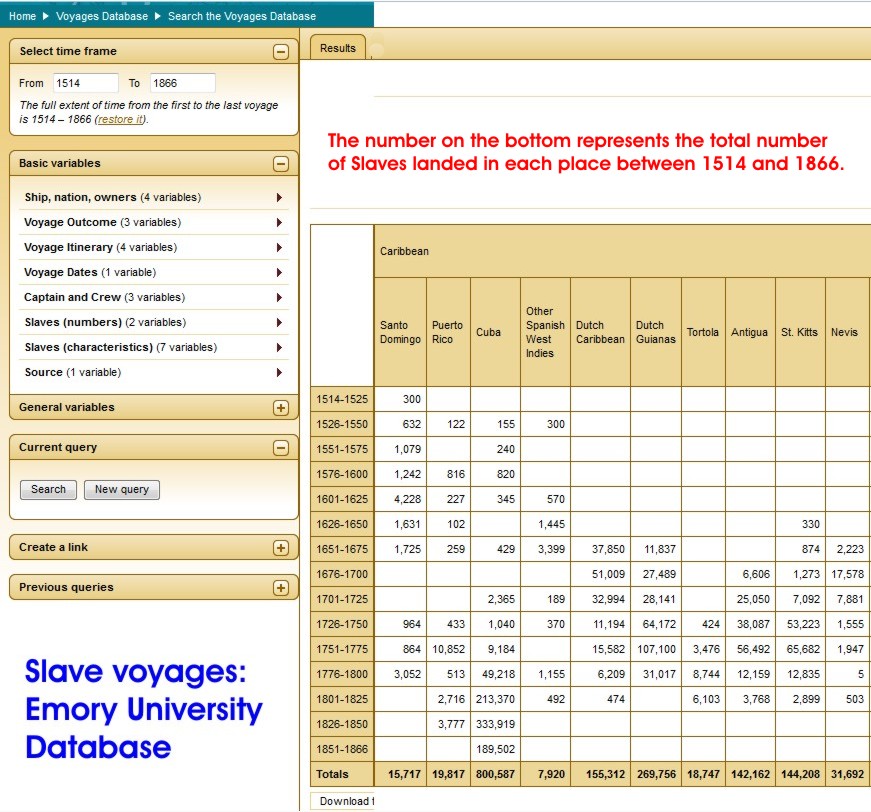
Task: Collapse the Current query panel
Action: (281, 448)
